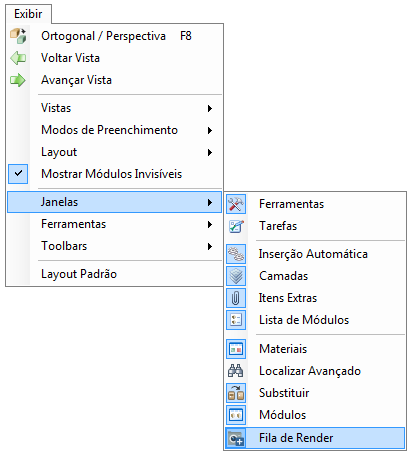The width and height of the screenshot is (417, 457).
Task: Select the Módulos window entry
Action: click(315, 415)
